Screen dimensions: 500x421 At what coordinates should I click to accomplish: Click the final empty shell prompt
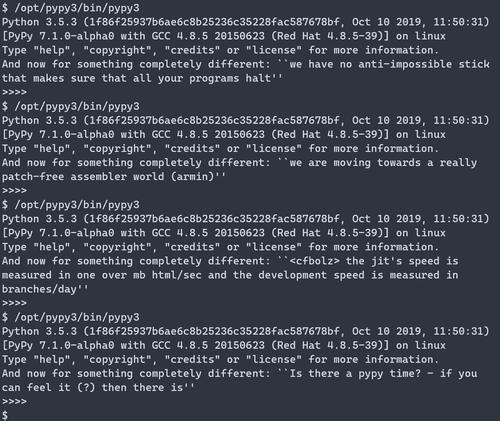point(5,415)
